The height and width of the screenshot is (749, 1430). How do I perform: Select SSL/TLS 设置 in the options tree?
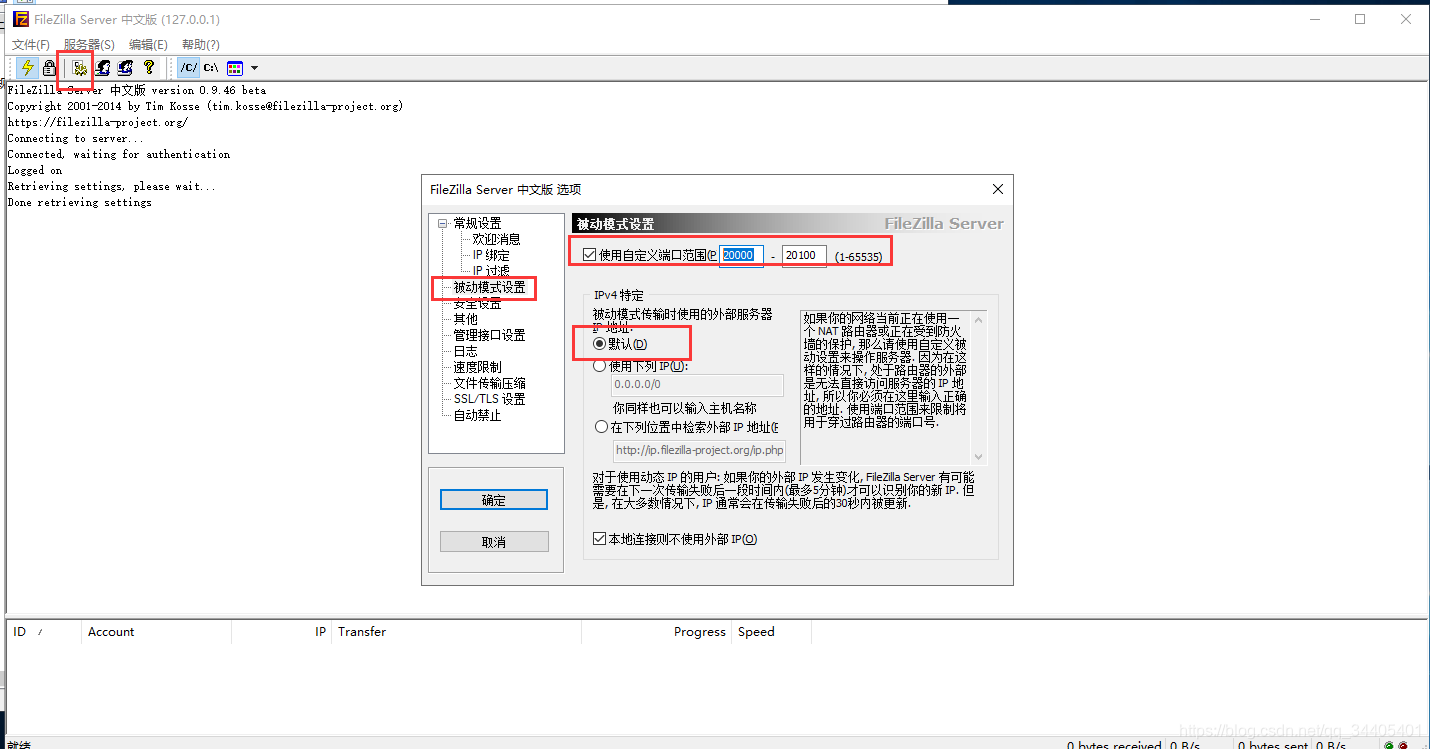pyautogui.click(x=489, y=399)
